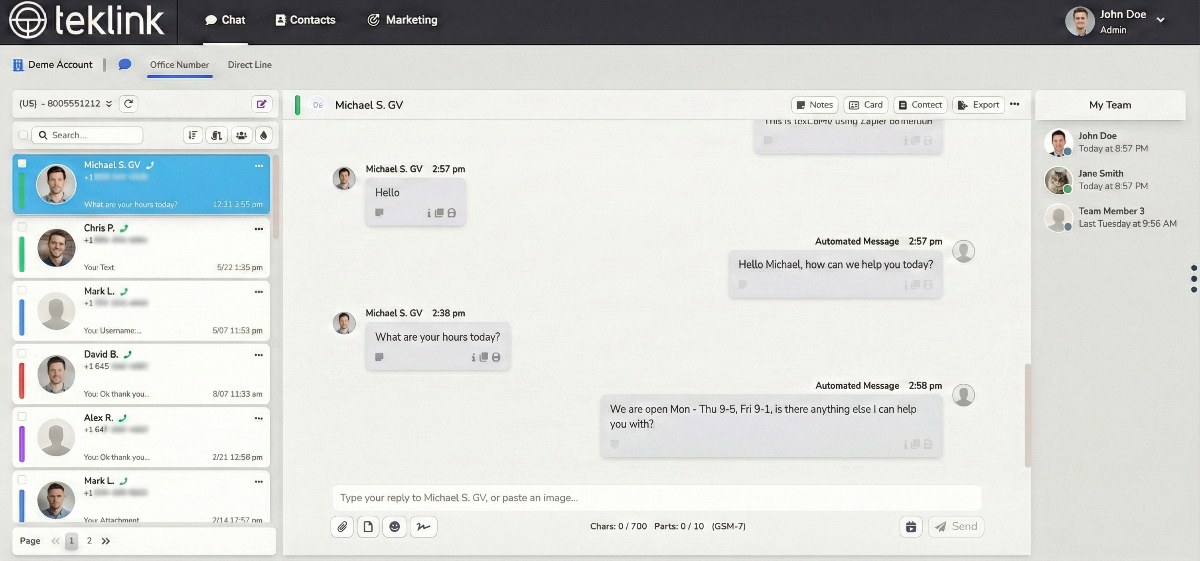Viewport: 1200px width, 561px height.
Task: Check the box for David B. conversation
Action: [22, 352]
